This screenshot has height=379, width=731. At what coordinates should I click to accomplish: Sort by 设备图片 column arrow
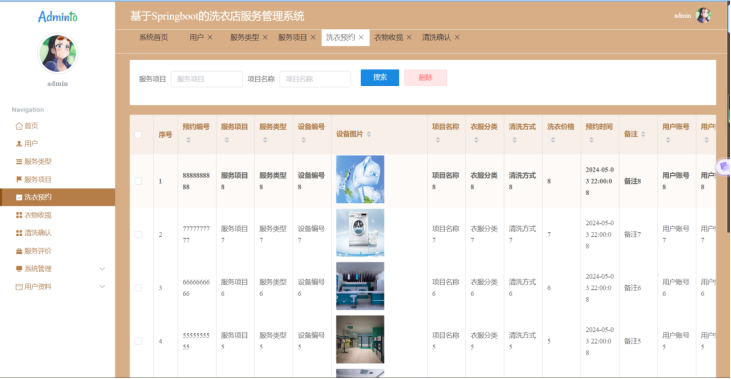tap(369, 134)
